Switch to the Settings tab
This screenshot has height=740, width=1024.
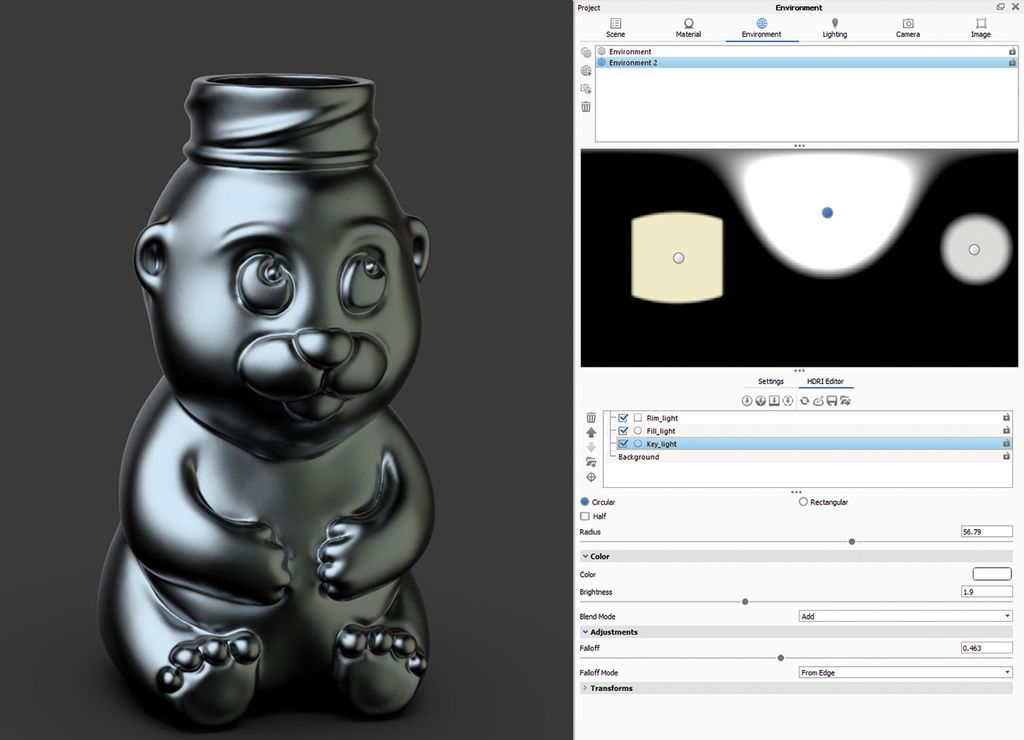point(770,381)
